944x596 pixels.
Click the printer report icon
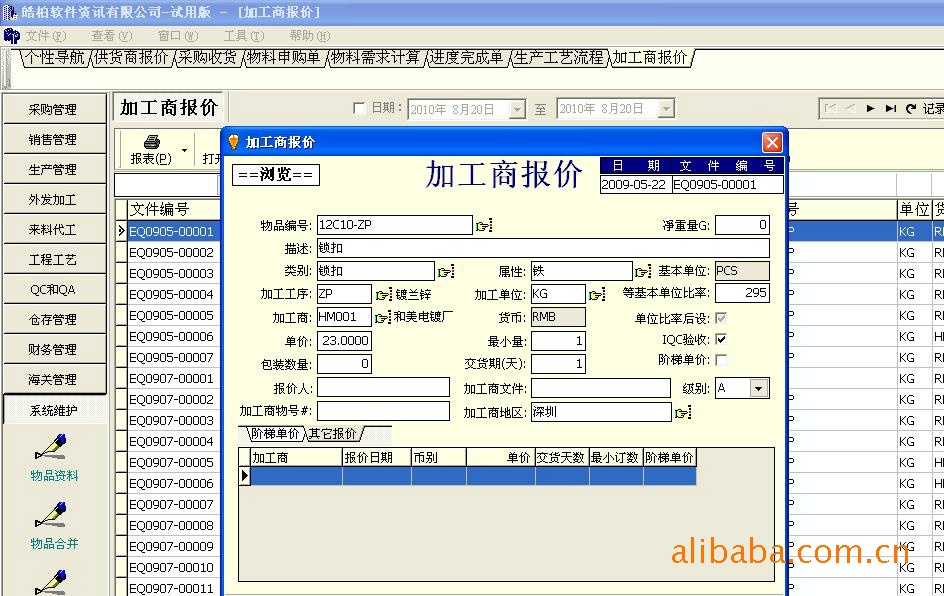point(152,143)
